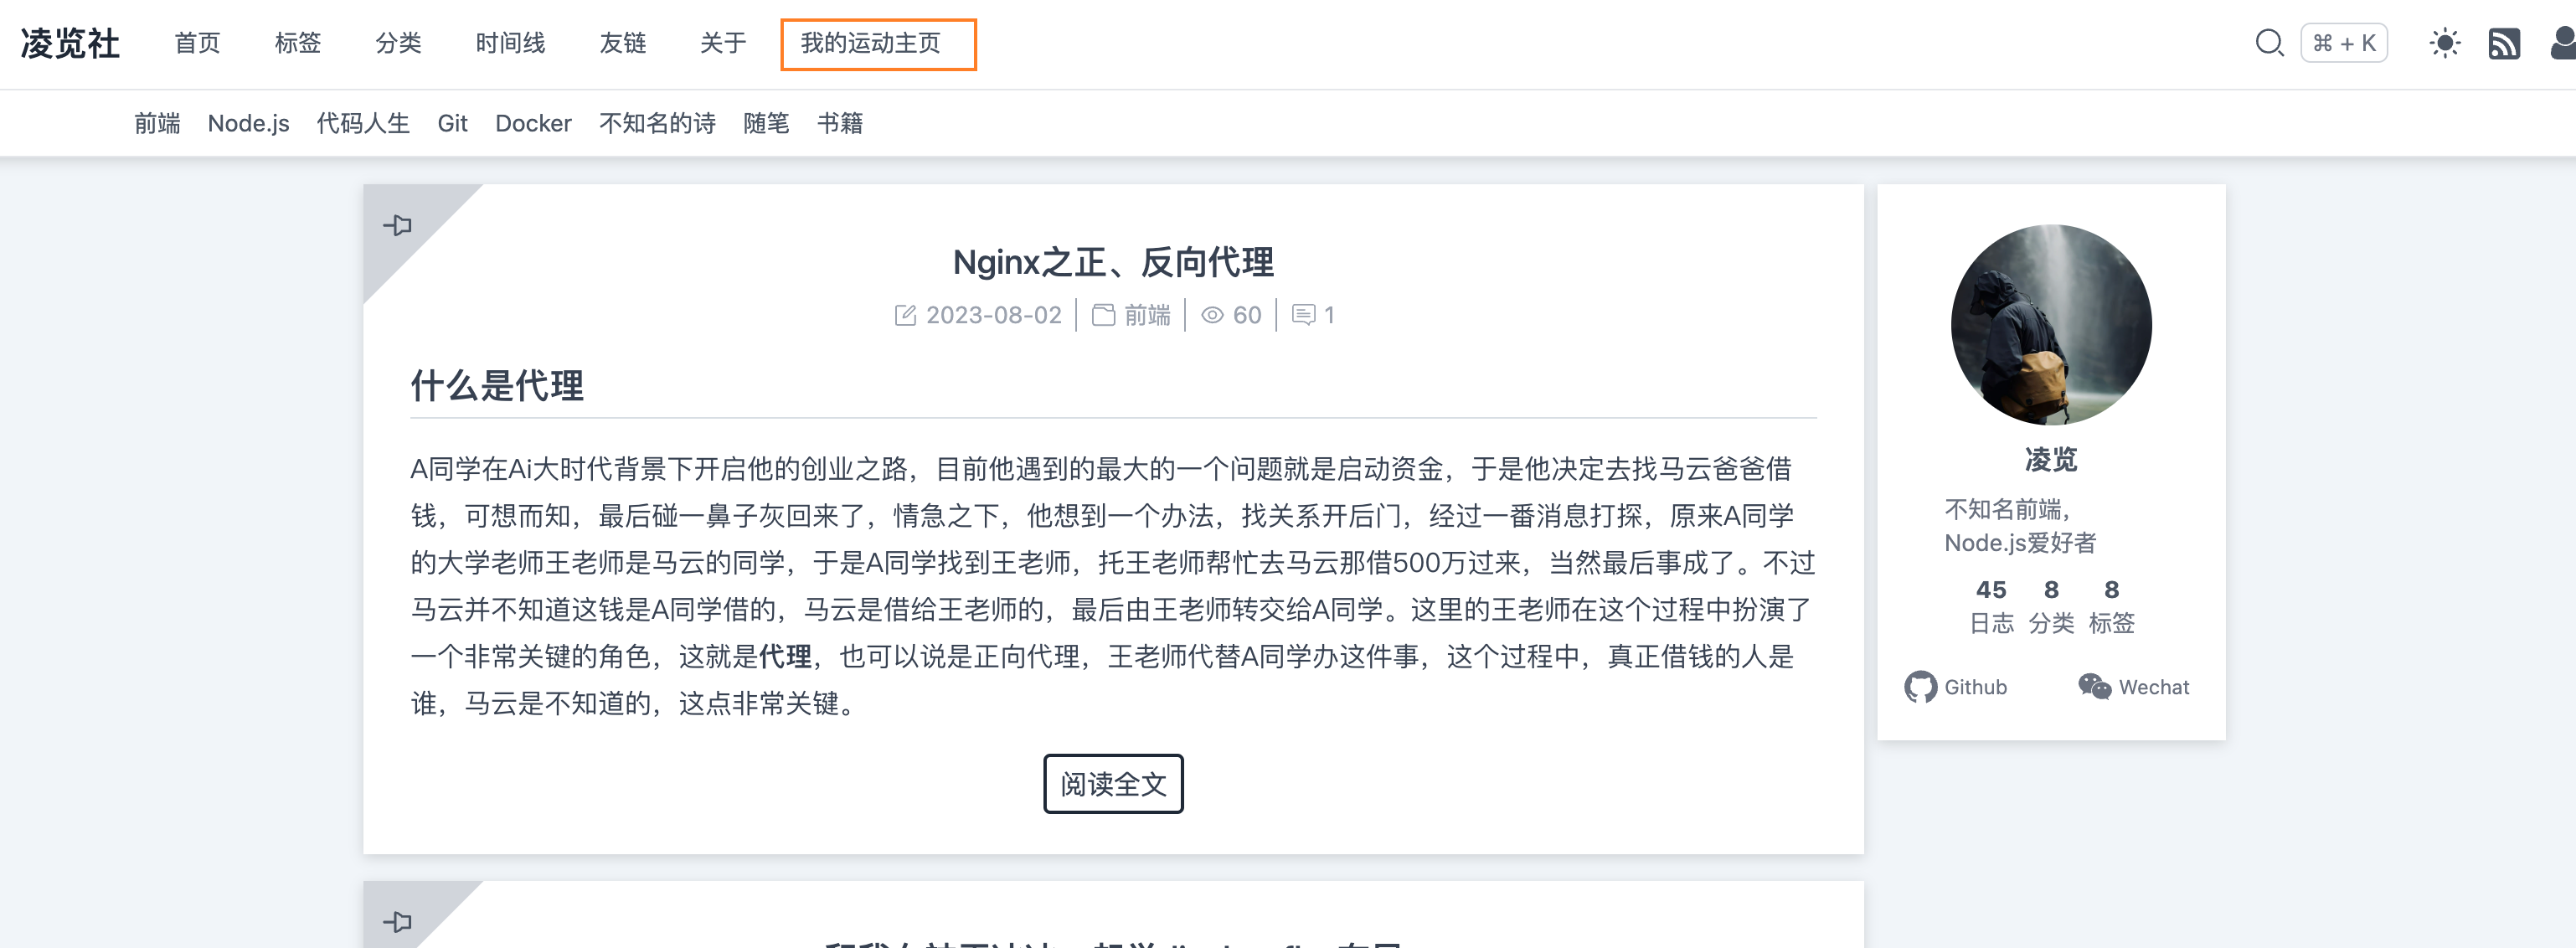
Task: Open the RSS feed icon
Action: pyautogui.click(x=2503, y=44)
